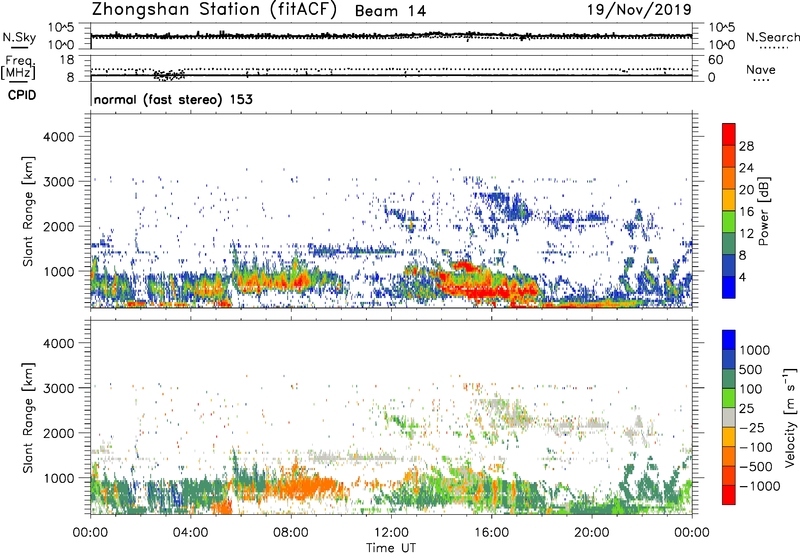The image size is (800, 554).
Task: Click 'Slant Range [km]' label of power panel
Action: click(28, 211)
